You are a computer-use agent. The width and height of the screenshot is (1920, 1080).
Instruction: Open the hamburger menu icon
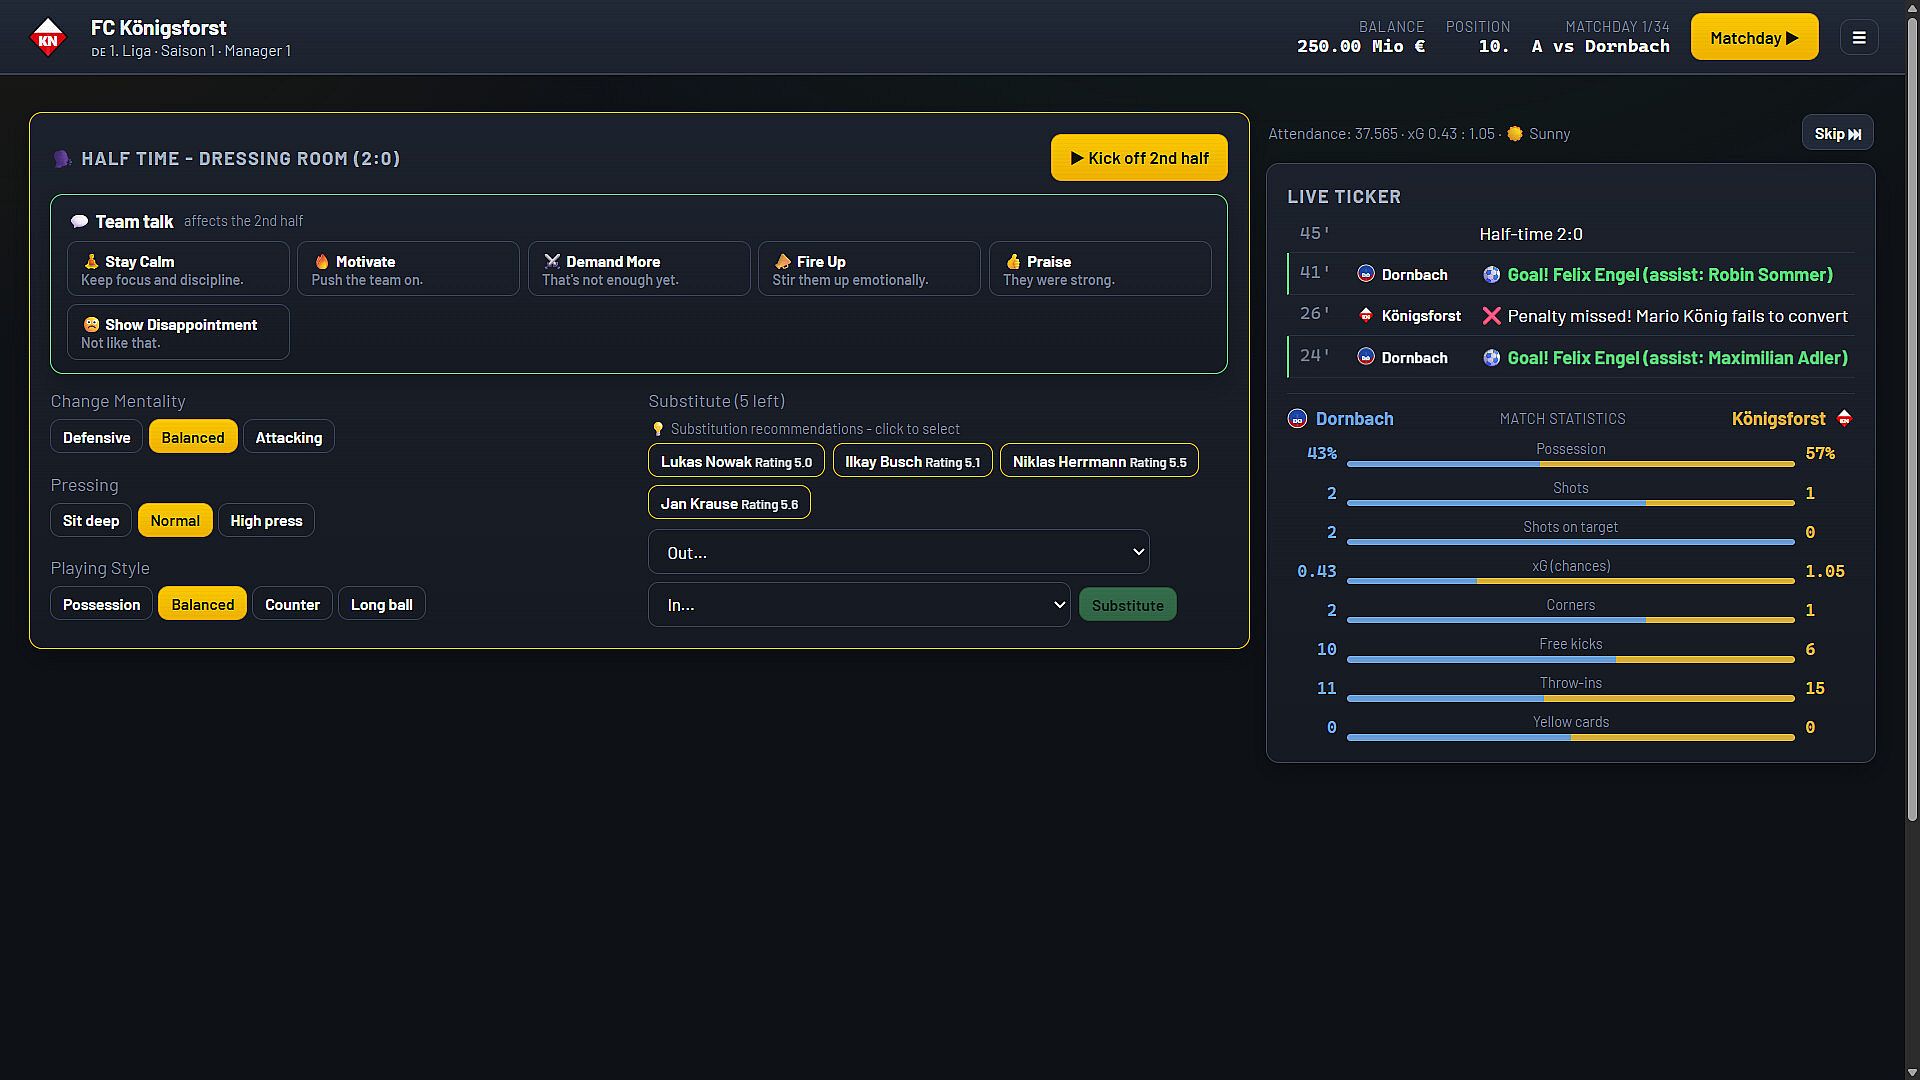1859,38
